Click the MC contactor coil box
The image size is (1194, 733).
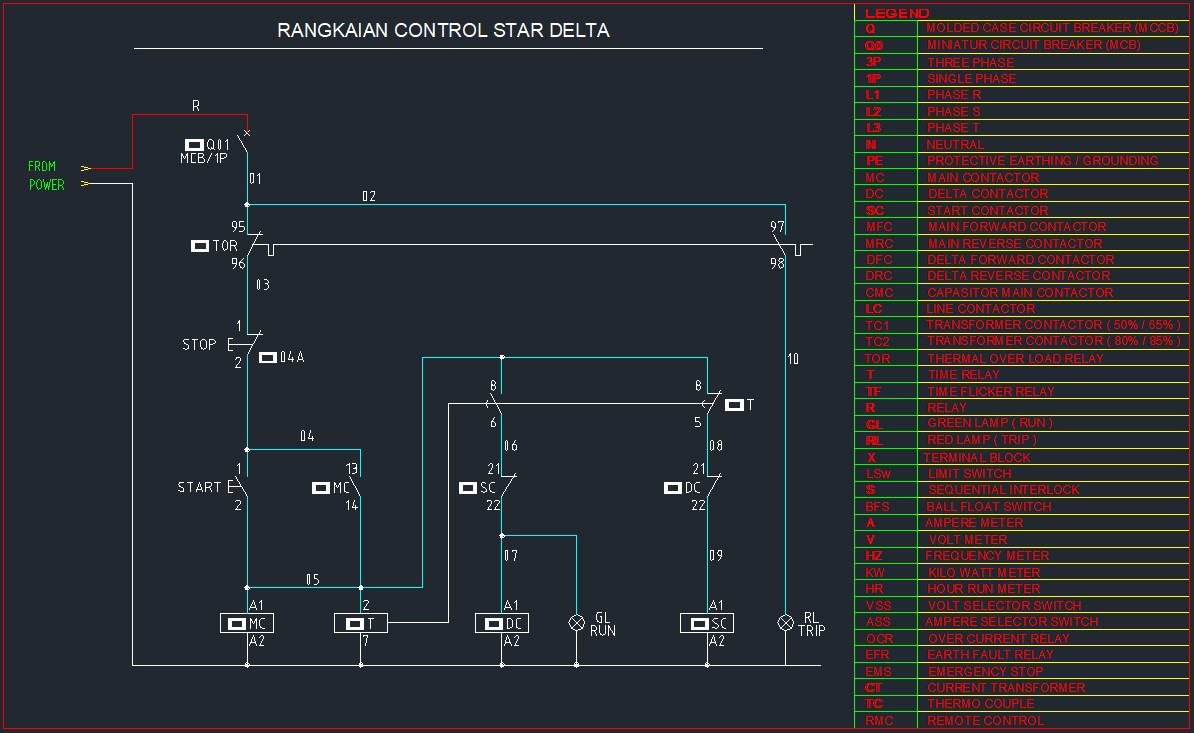[247, 623]
